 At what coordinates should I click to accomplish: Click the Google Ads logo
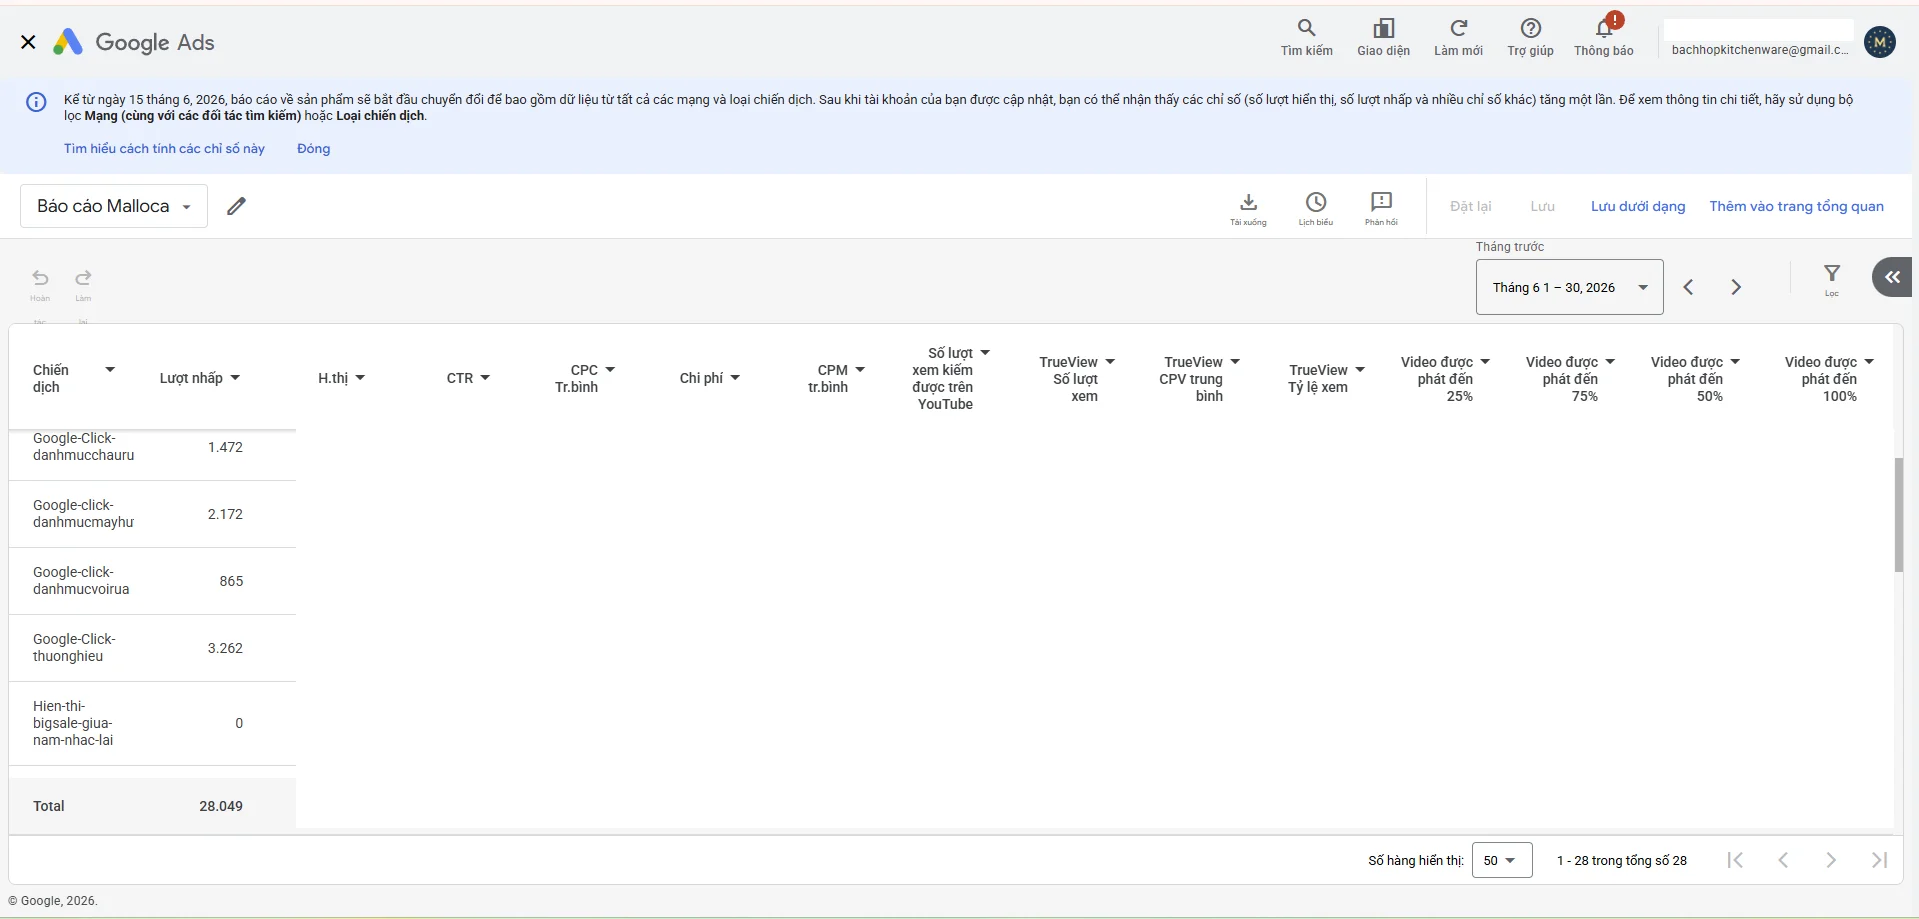(134, 42)
